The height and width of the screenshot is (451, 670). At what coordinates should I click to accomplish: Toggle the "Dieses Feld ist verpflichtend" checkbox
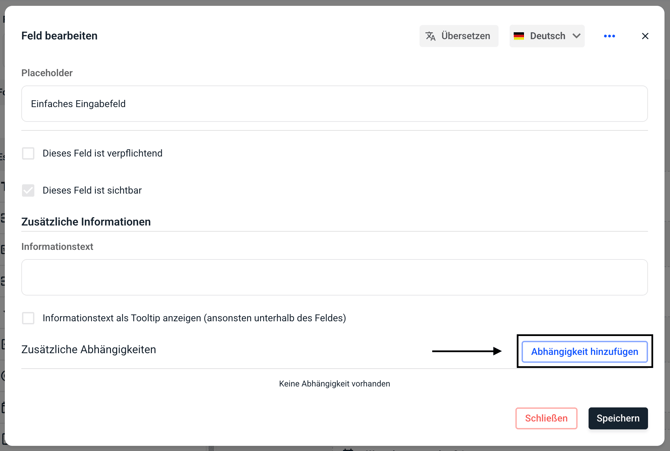coord(28,154)
